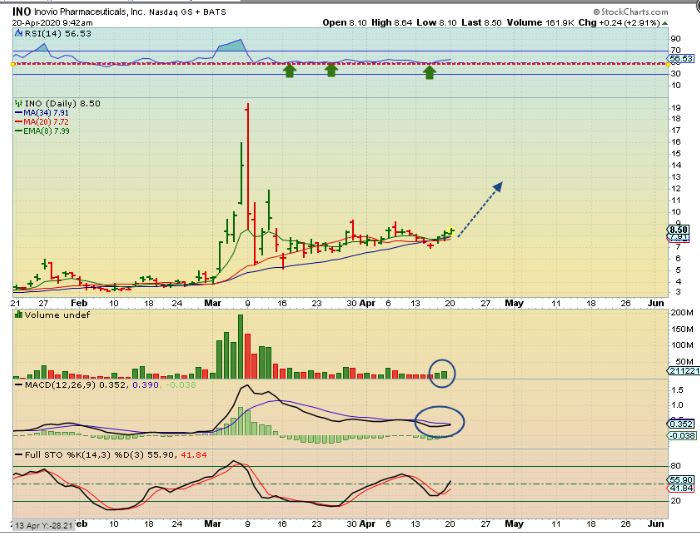Click the green EMA(8) legend line swatch
The height and width of the screenshot is (533, 700).
click(19, 131)
